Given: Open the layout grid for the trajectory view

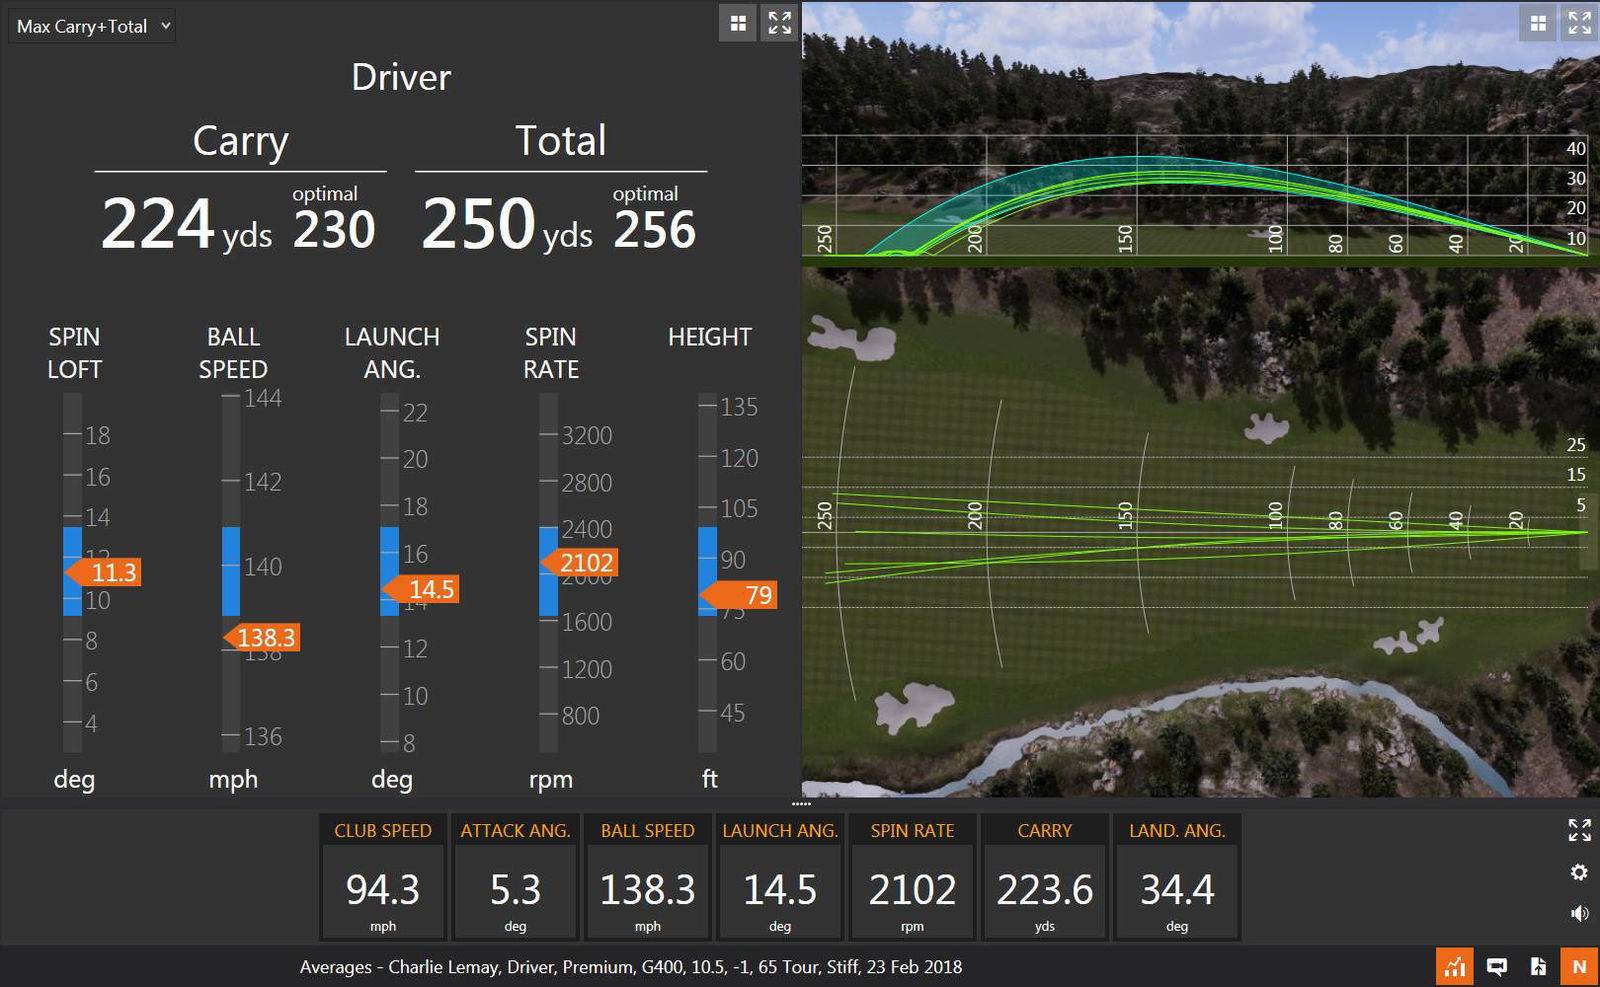Looking at the screenshot, I should coord(1538,23).
